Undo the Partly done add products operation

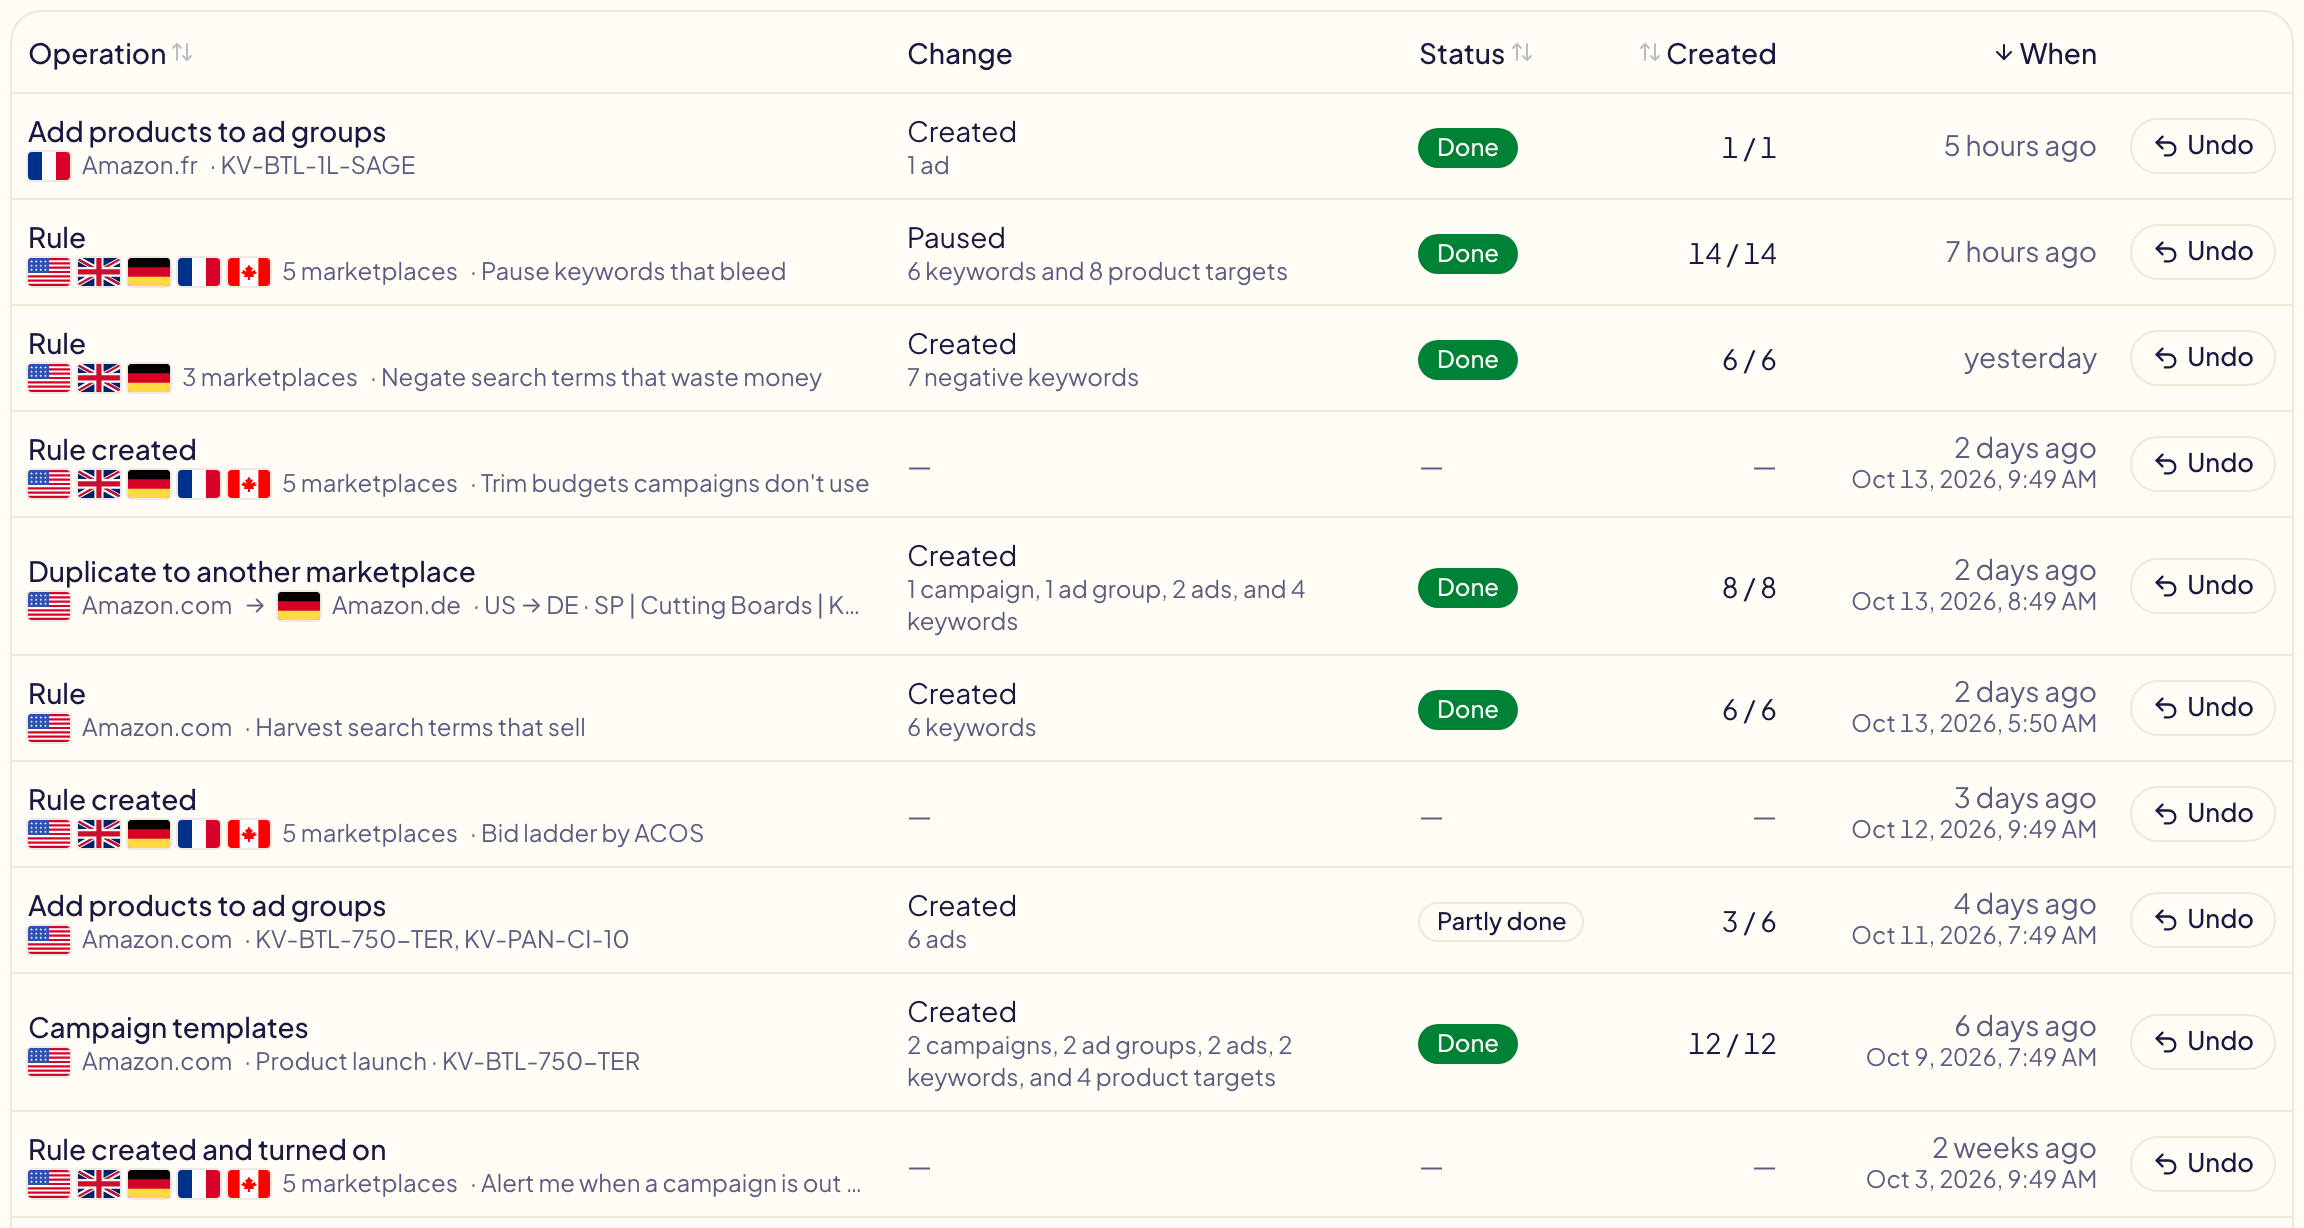coord(2203,920)
